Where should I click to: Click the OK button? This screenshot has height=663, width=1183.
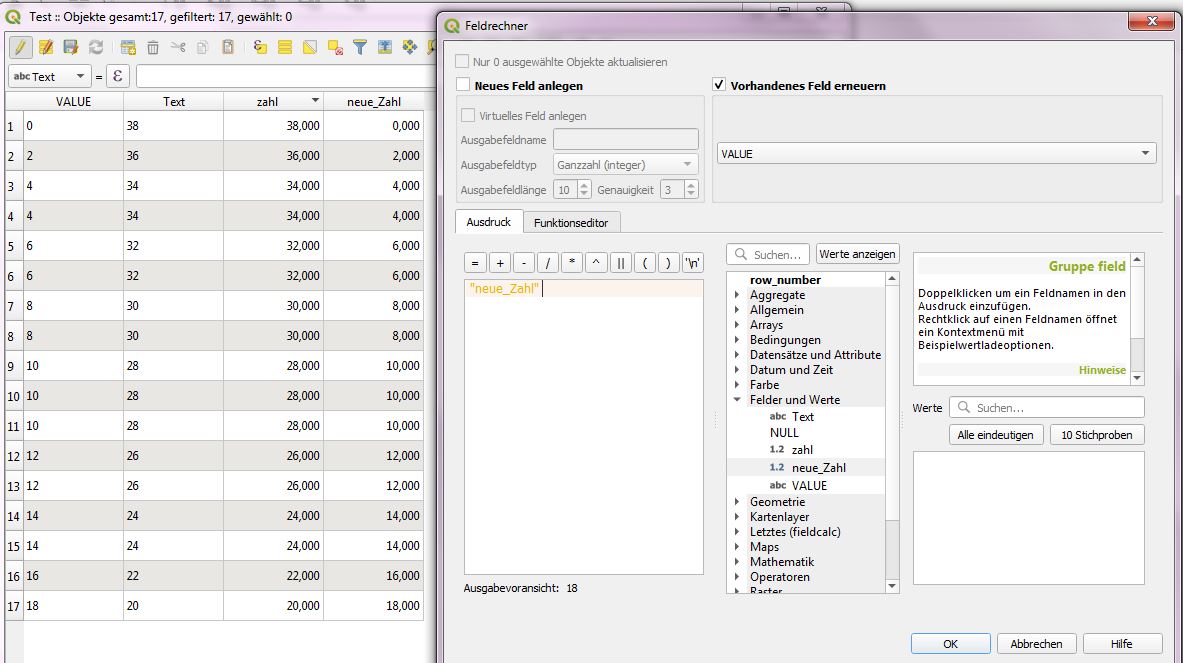coord(950,644)
